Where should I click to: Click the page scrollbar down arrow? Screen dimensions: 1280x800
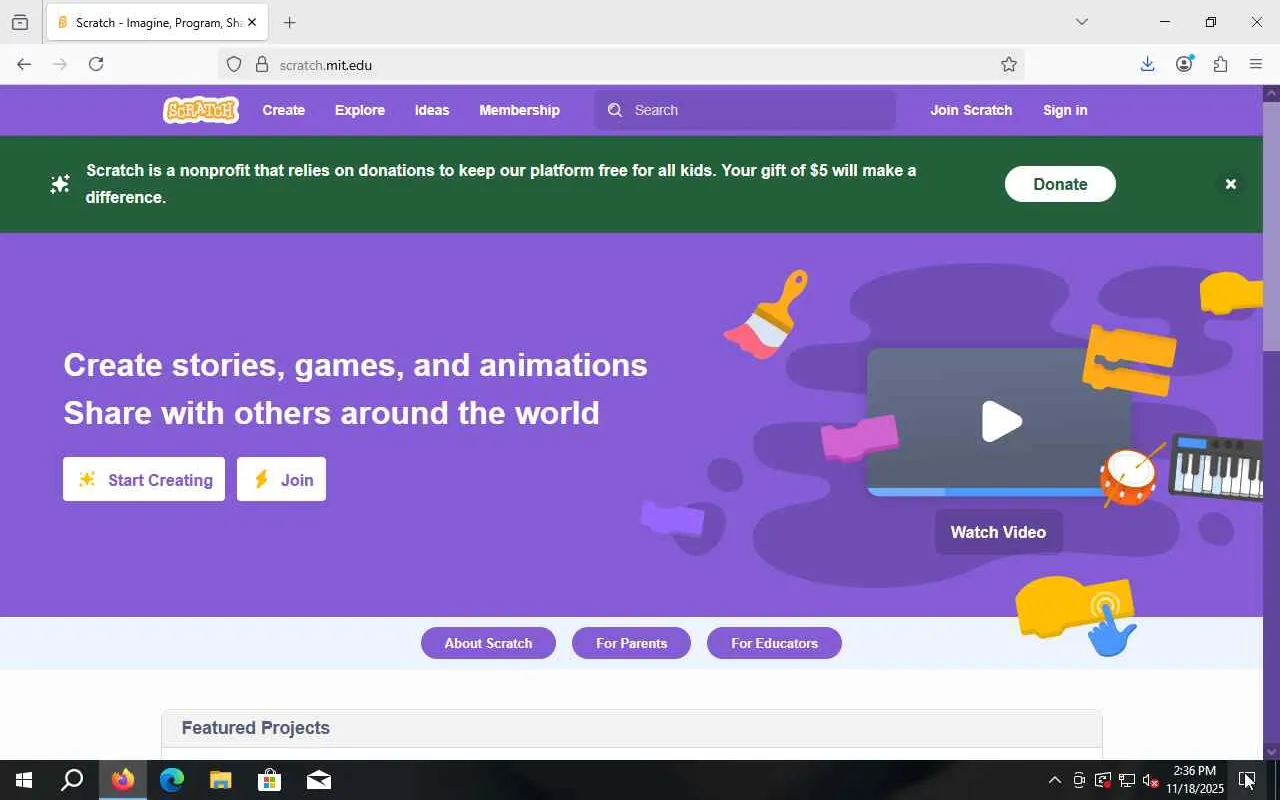(x=1272, y=751)
